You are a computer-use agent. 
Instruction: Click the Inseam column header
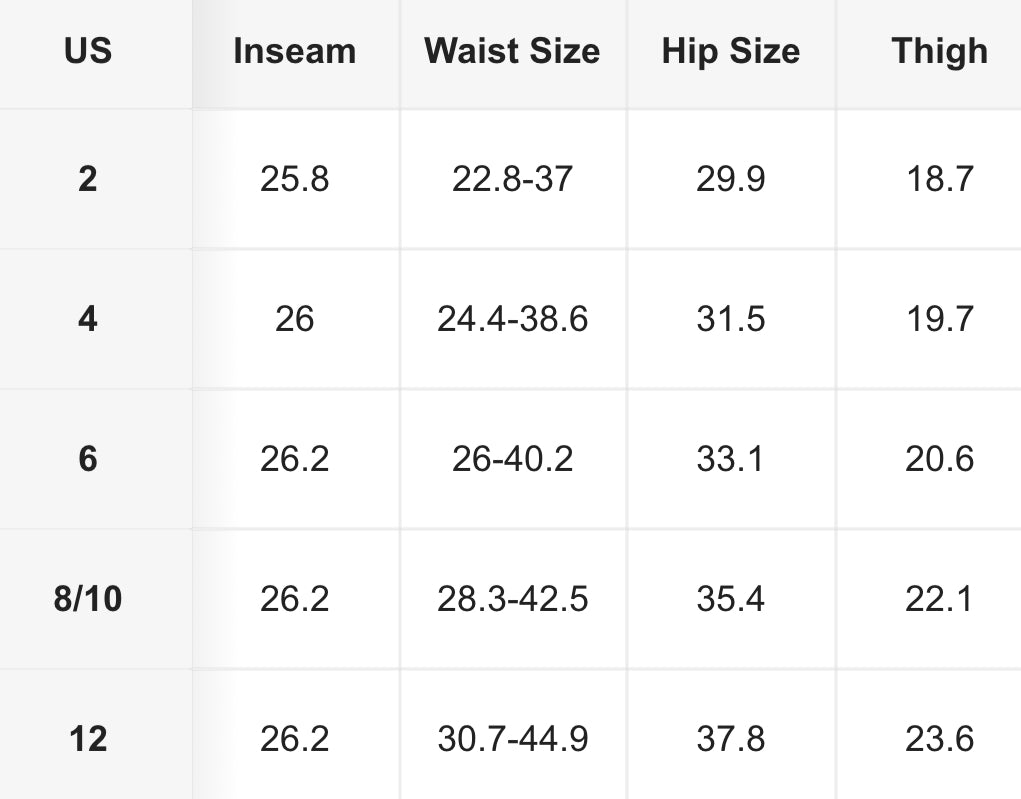[294, 51]
